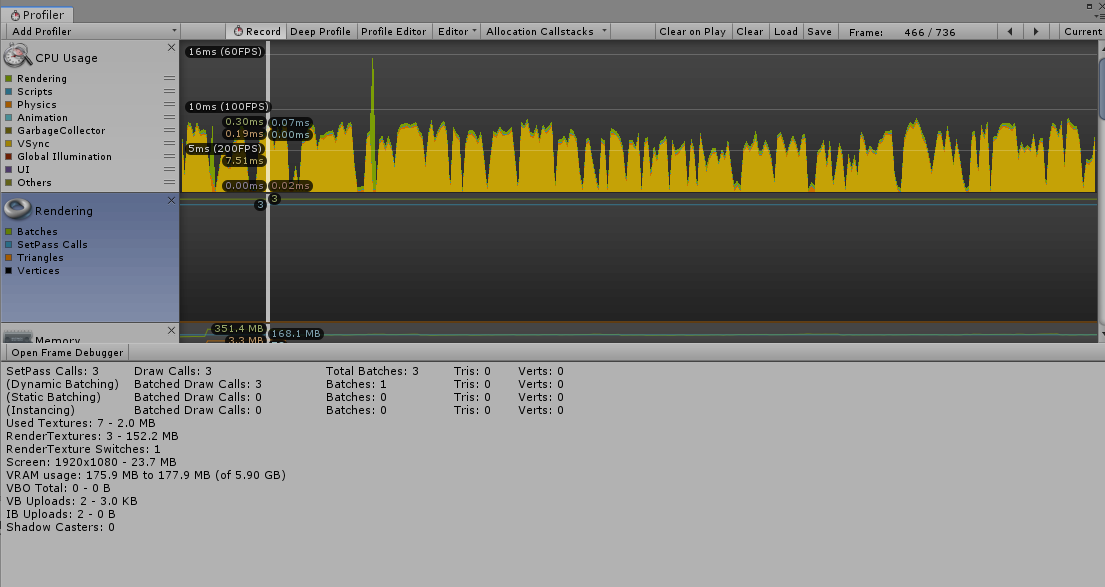Step to the next frame arrow

(x=1036, y=32)
